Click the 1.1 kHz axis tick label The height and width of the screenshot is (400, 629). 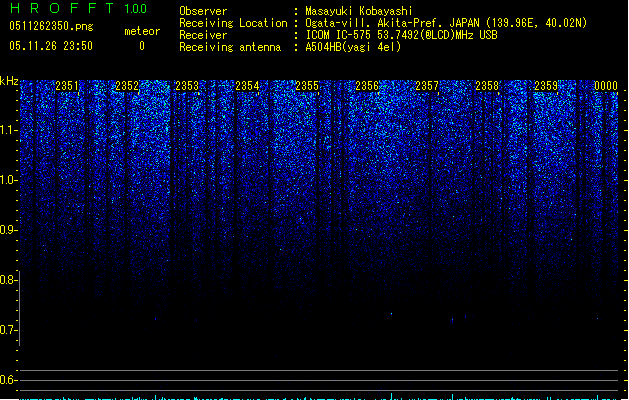pyautogui.click(x=8, y=130)
